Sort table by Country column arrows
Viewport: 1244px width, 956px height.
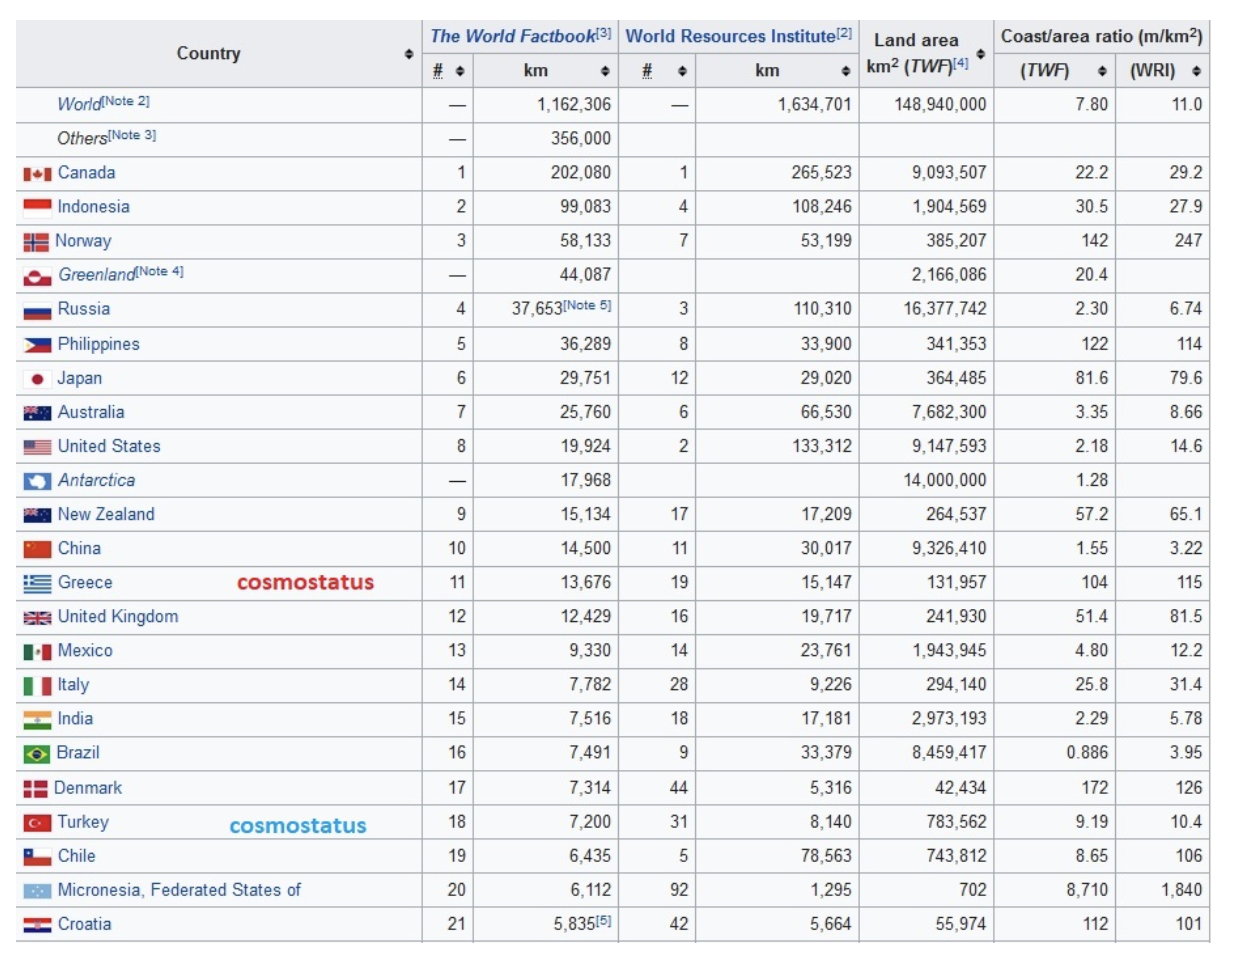409,54
